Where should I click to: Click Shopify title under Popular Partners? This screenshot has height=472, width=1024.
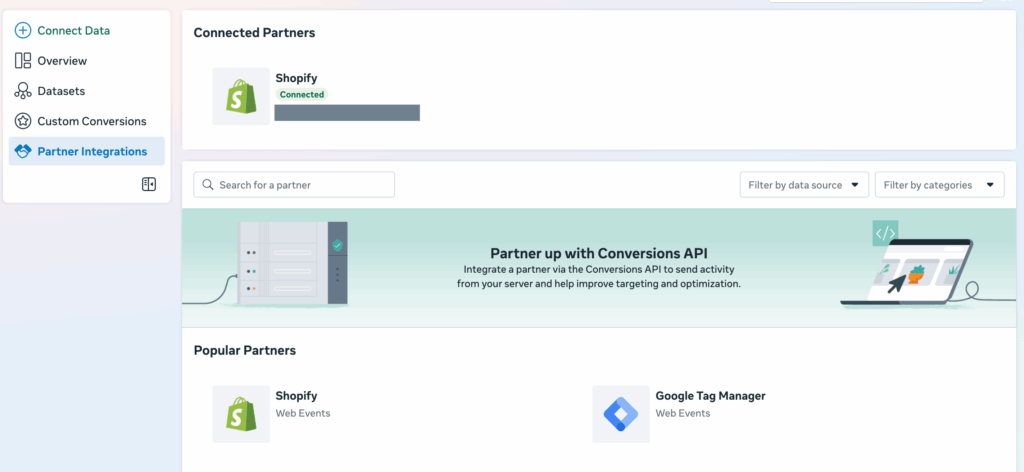tap(296, 396)
